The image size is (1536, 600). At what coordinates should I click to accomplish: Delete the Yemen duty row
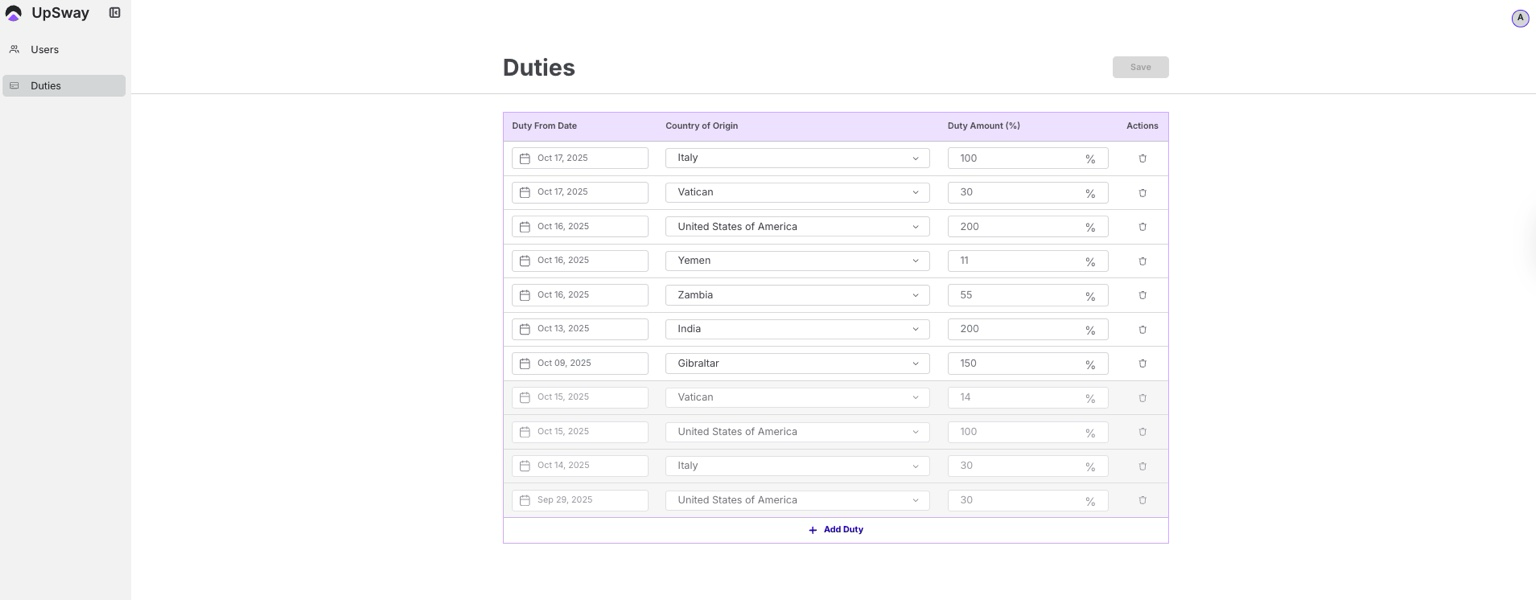pos(1142,261)
